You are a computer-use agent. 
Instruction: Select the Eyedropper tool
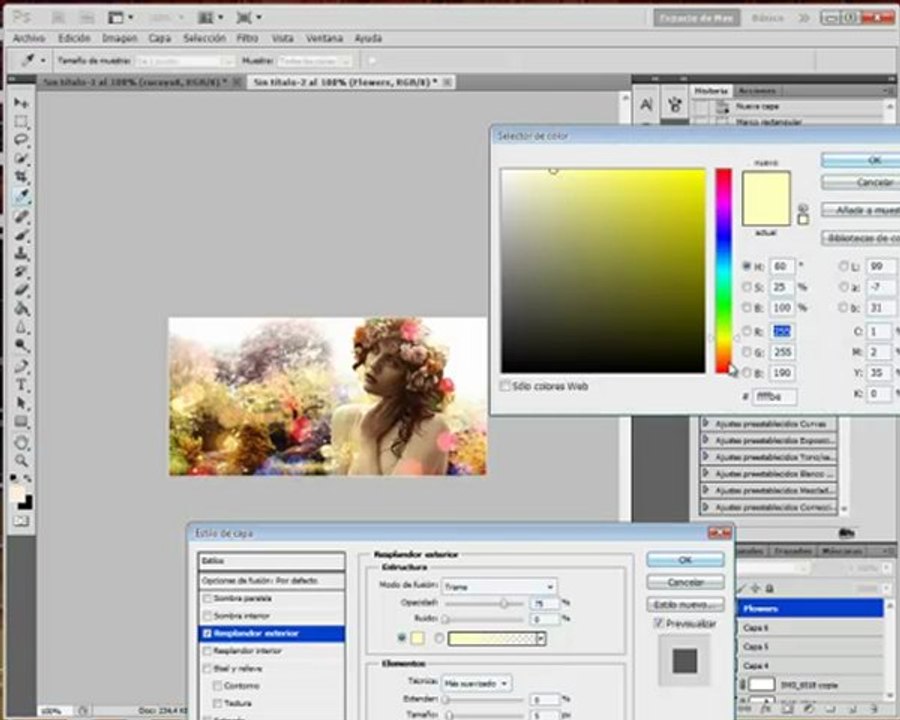click(x=21, y=196)
